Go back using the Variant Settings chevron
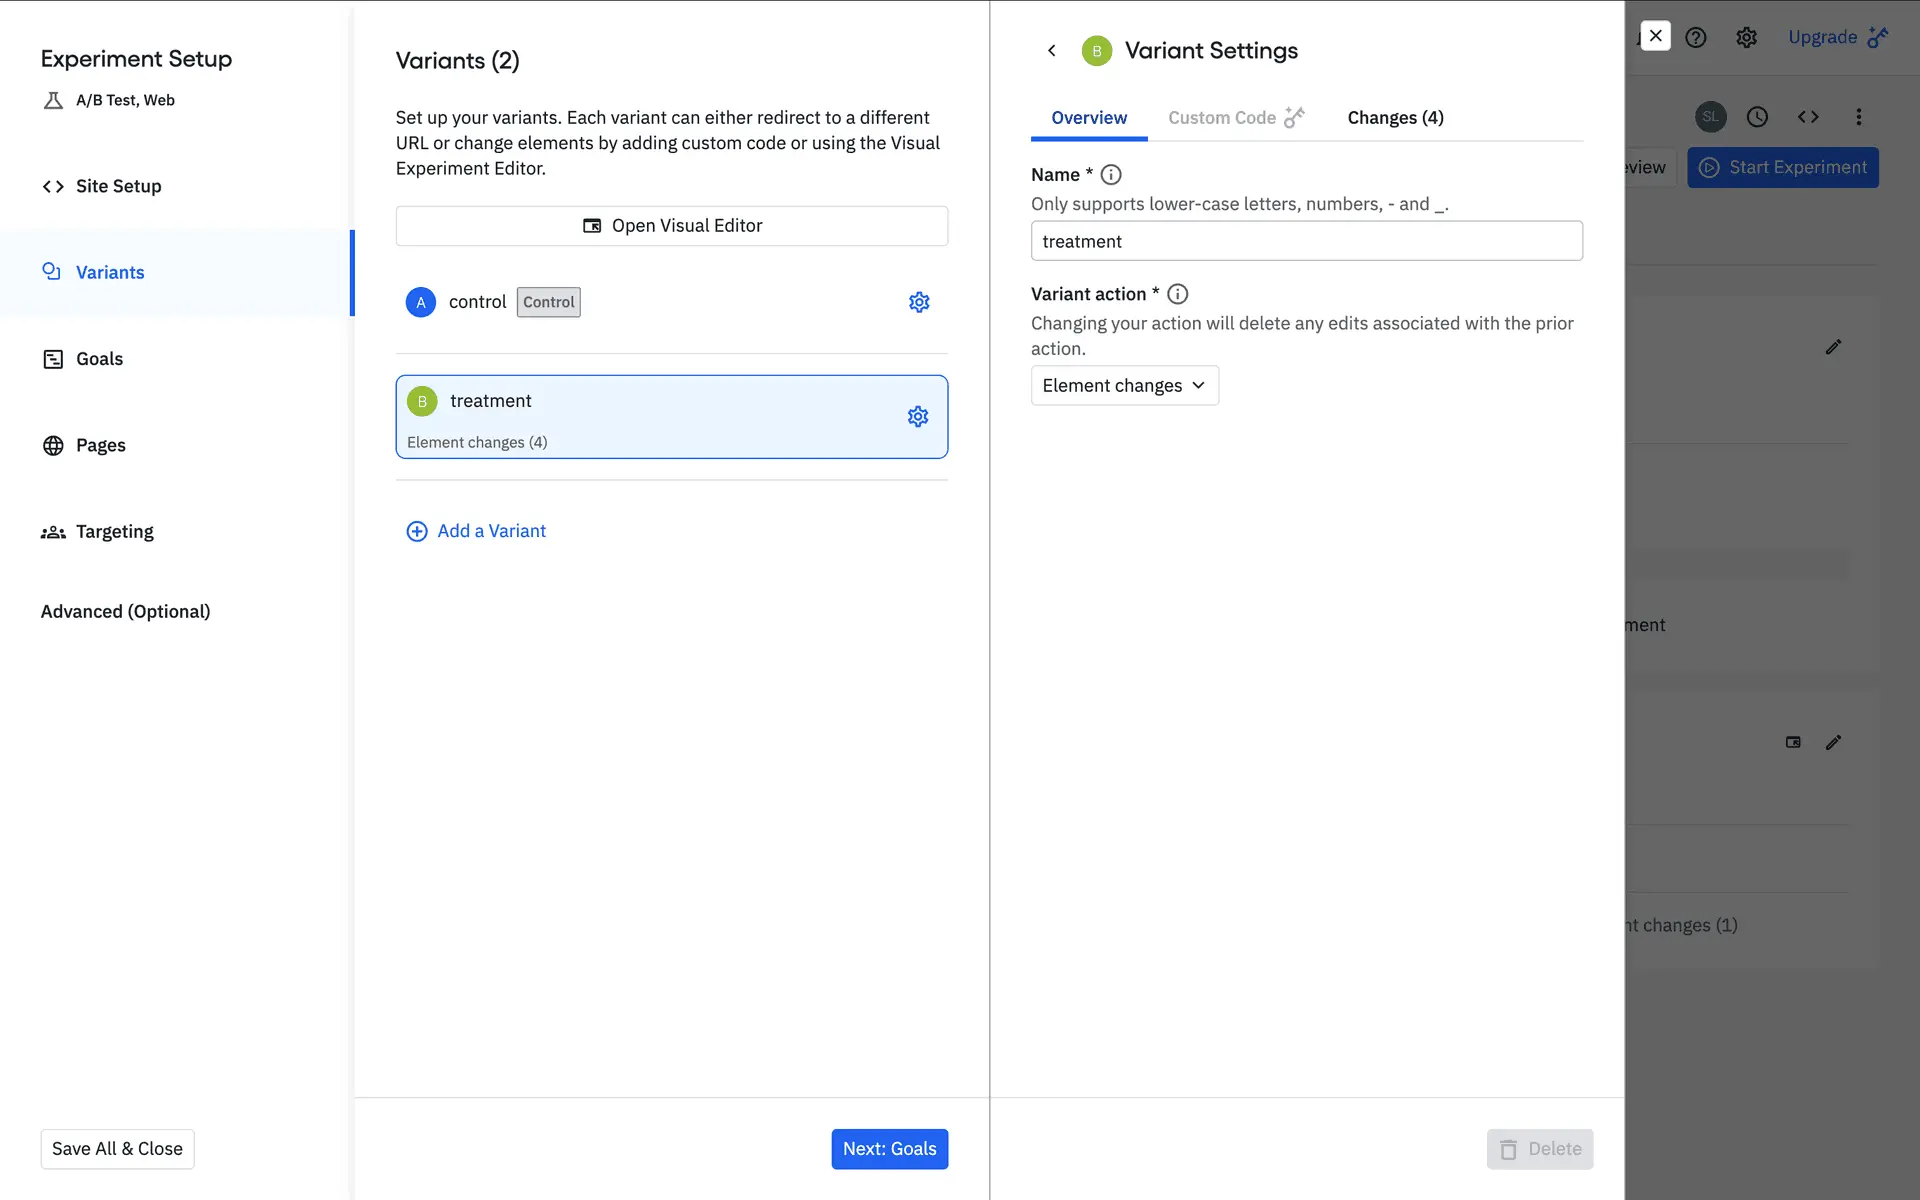This screenshot has width=1920, height=1200. coord(1051,51)
